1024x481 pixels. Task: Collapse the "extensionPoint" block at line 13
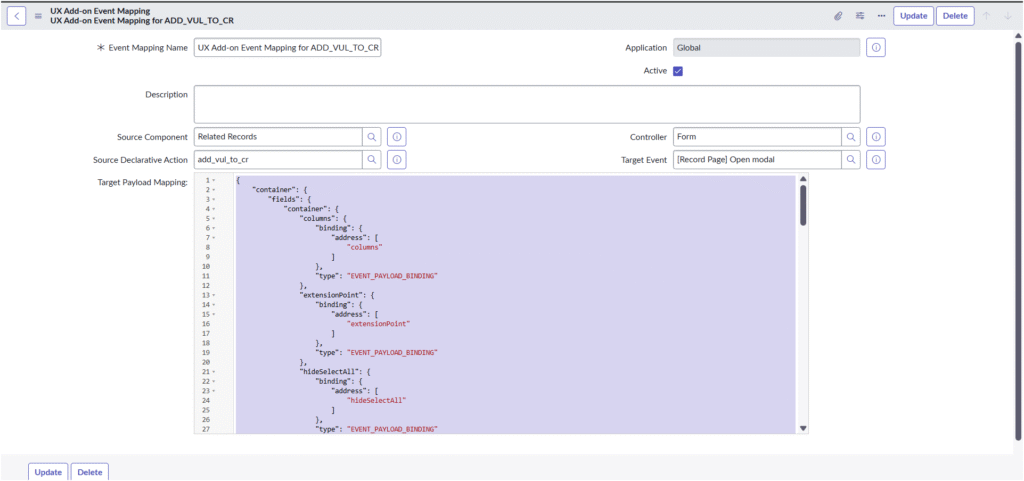pos(214,295)
